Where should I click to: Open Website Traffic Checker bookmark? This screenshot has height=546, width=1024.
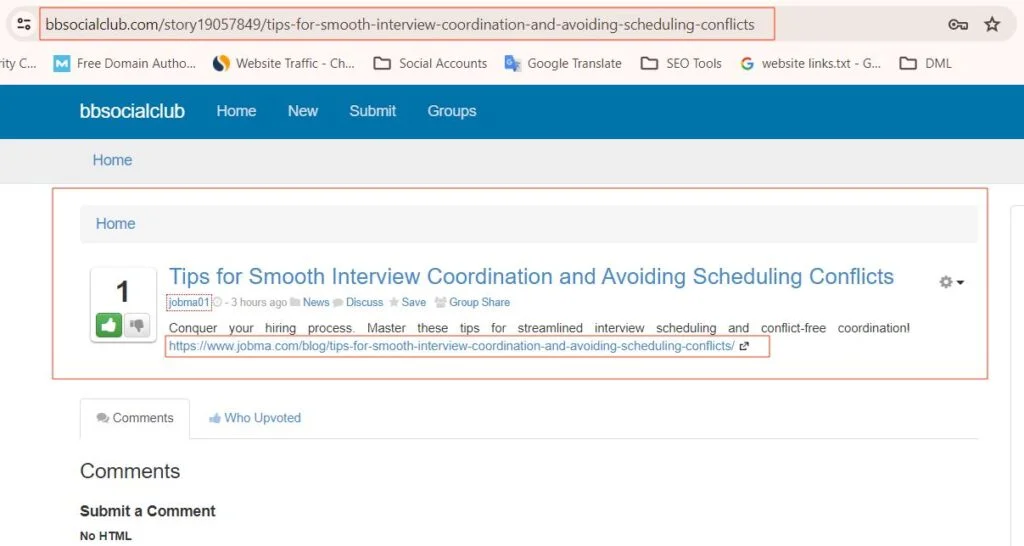coord(283,63)
